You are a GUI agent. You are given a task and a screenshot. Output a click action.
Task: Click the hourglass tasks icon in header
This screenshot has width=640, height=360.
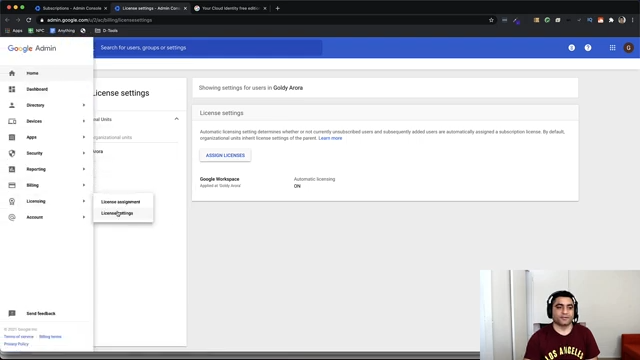[x=571, y=48]
